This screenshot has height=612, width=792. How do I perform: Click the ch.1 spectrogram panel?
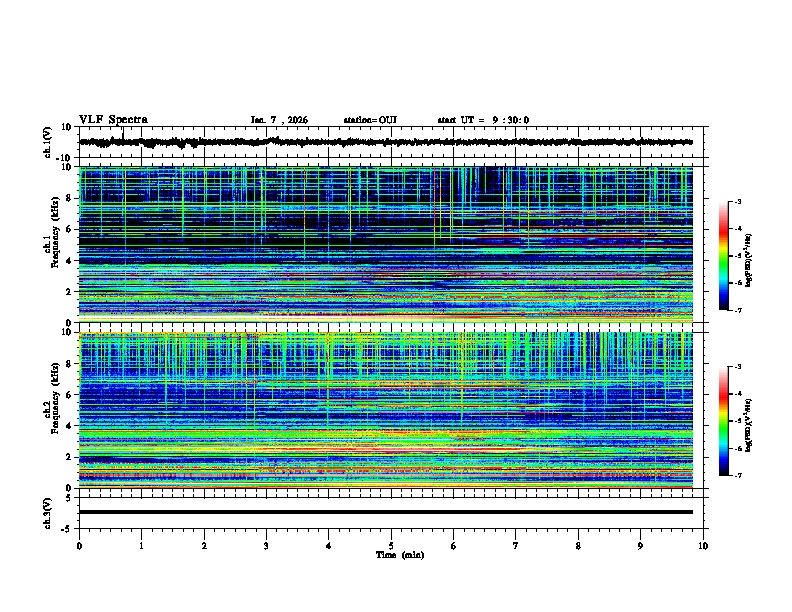(386, 244)
